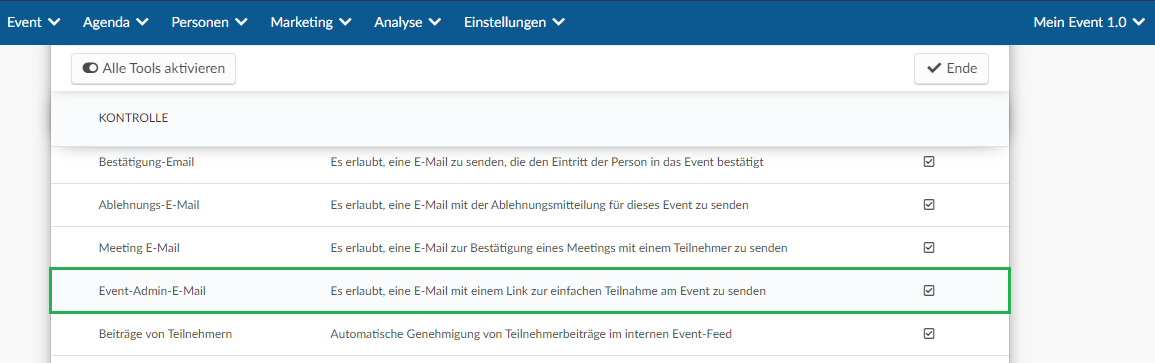Select the Ablehnungs-E-Mail row label
Viewport: 1155px width, 363px height.
tap(149, 205)
